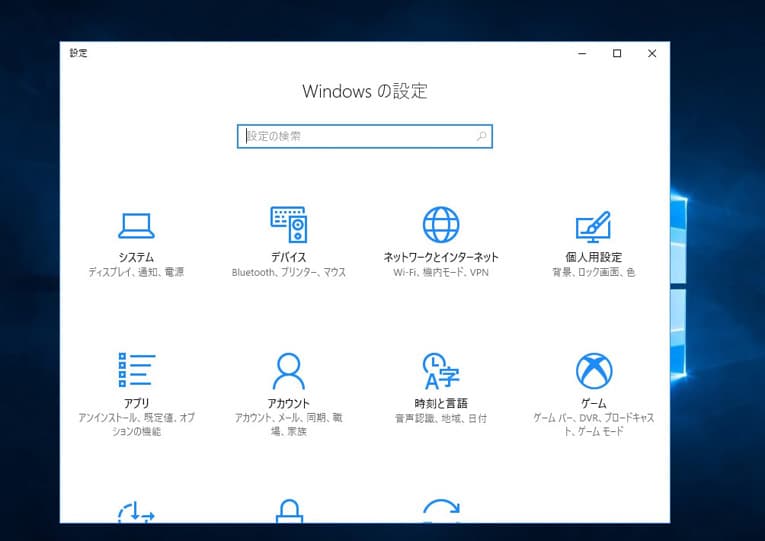Viewport: 765px width, 541px height.
Task: Click the magnifier icon in search box
Action: tap(481, 136)
